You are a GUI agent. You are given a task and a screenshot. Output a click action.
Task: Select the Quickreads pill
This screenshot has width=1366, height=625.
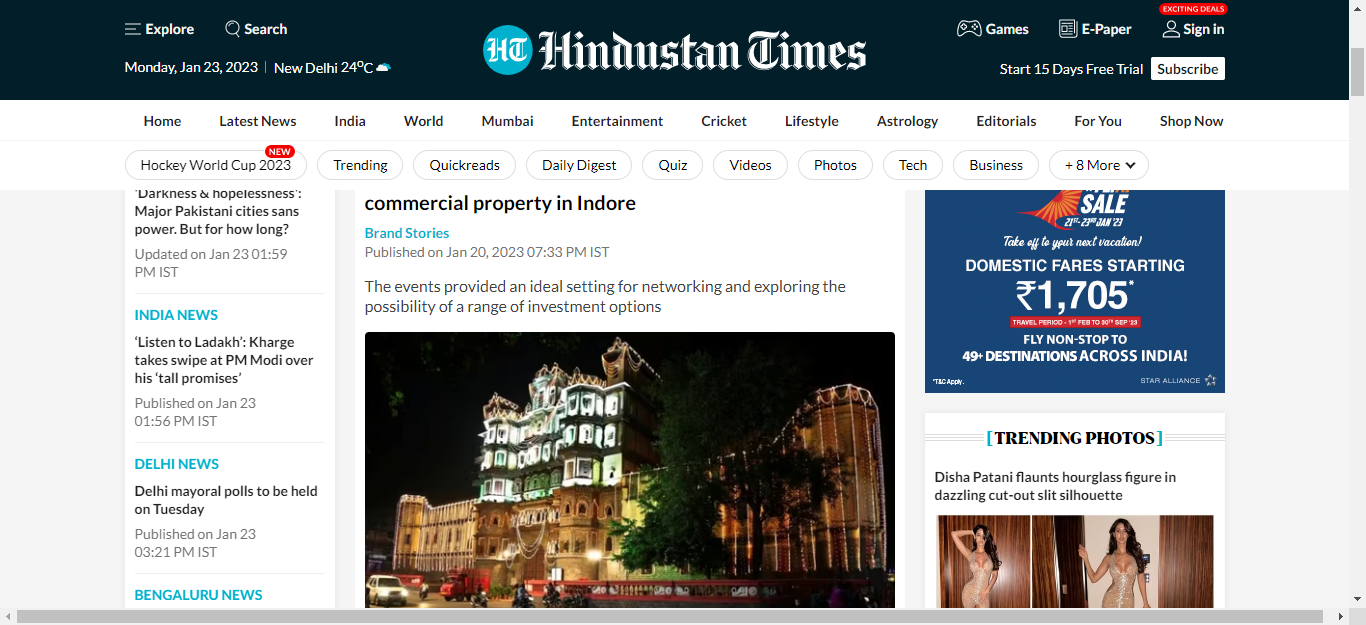[x=464, y=165]
